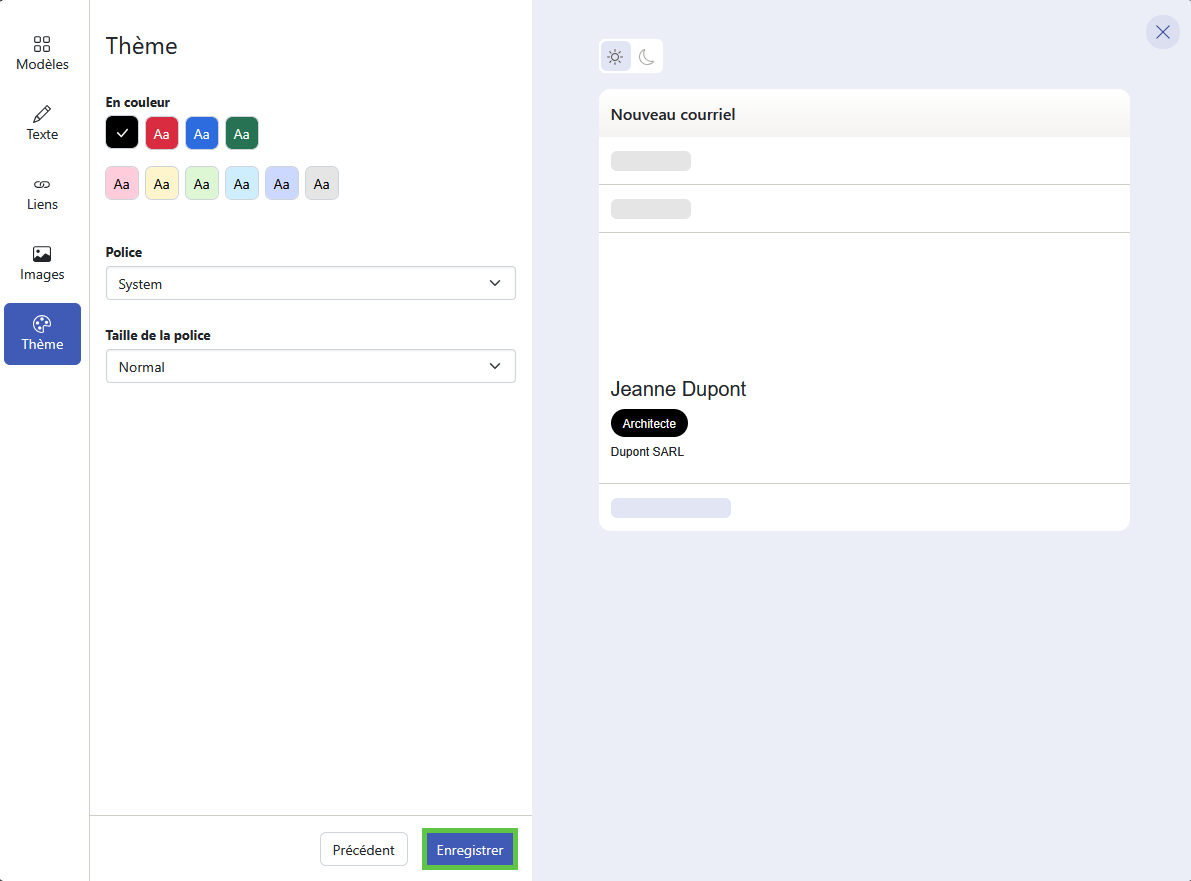Open the Texte pencil section
The image size is (1191, 881).
[42, 124]
